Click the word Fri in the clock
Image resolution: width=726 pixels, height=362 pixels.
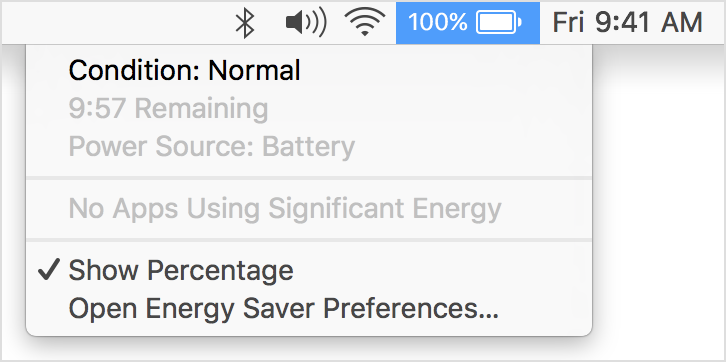(x=569, y=23)
